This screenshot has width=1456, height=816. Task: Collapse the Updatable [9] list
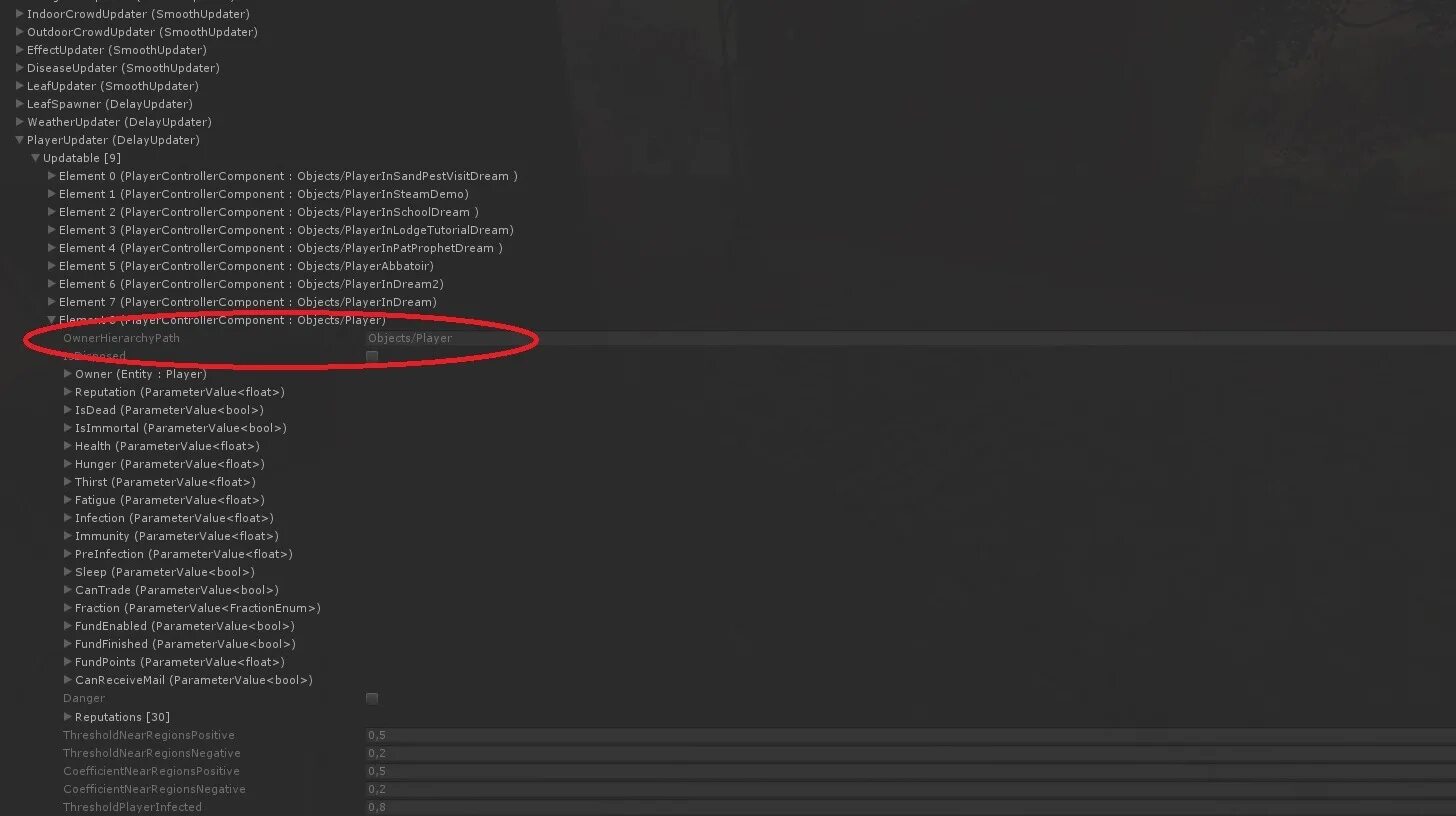tap(35, 158)
